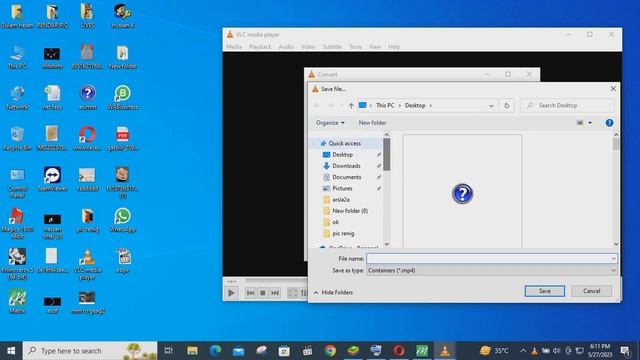This screenshot has width=640, height=360.
Task: Open the Media menu in VLC
Action: [x=234, y=47]
